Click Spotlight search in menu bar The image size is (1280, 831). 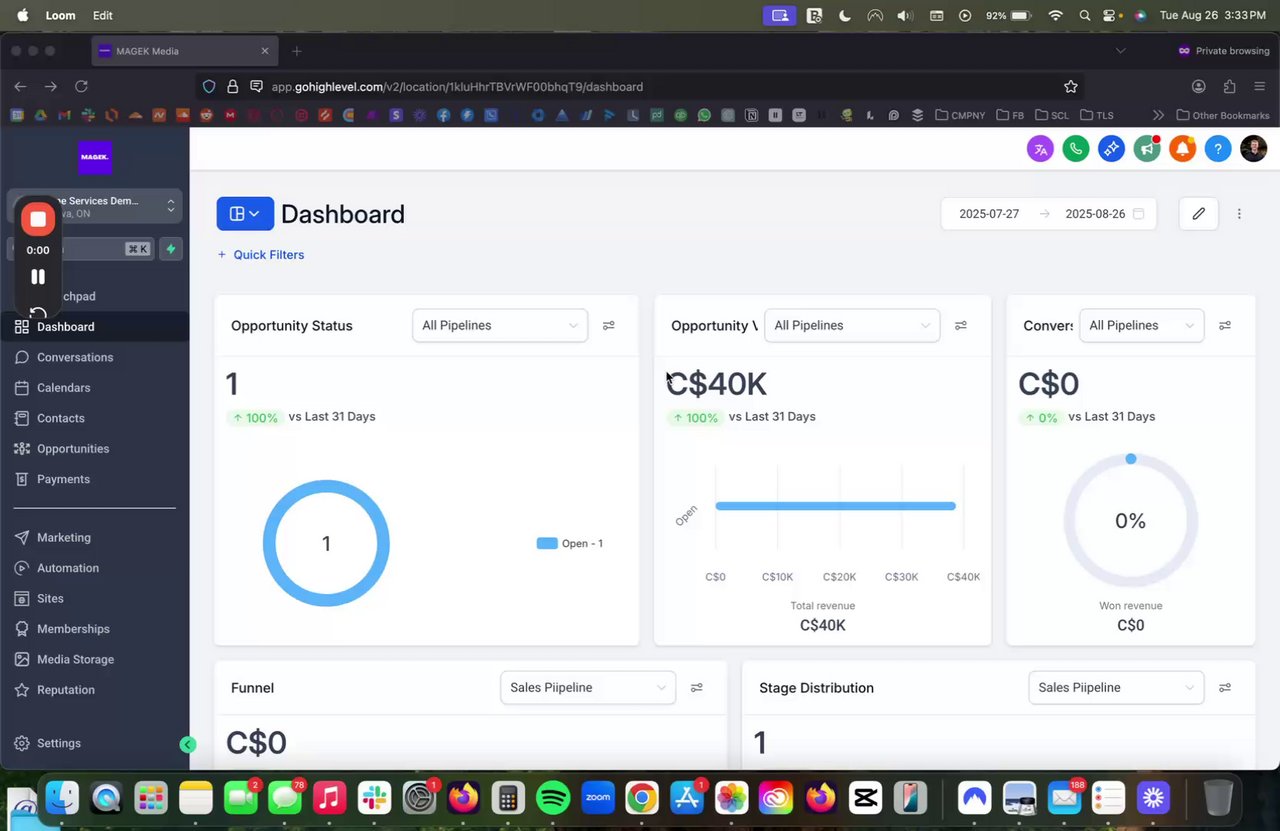(x=1085, y=16)
